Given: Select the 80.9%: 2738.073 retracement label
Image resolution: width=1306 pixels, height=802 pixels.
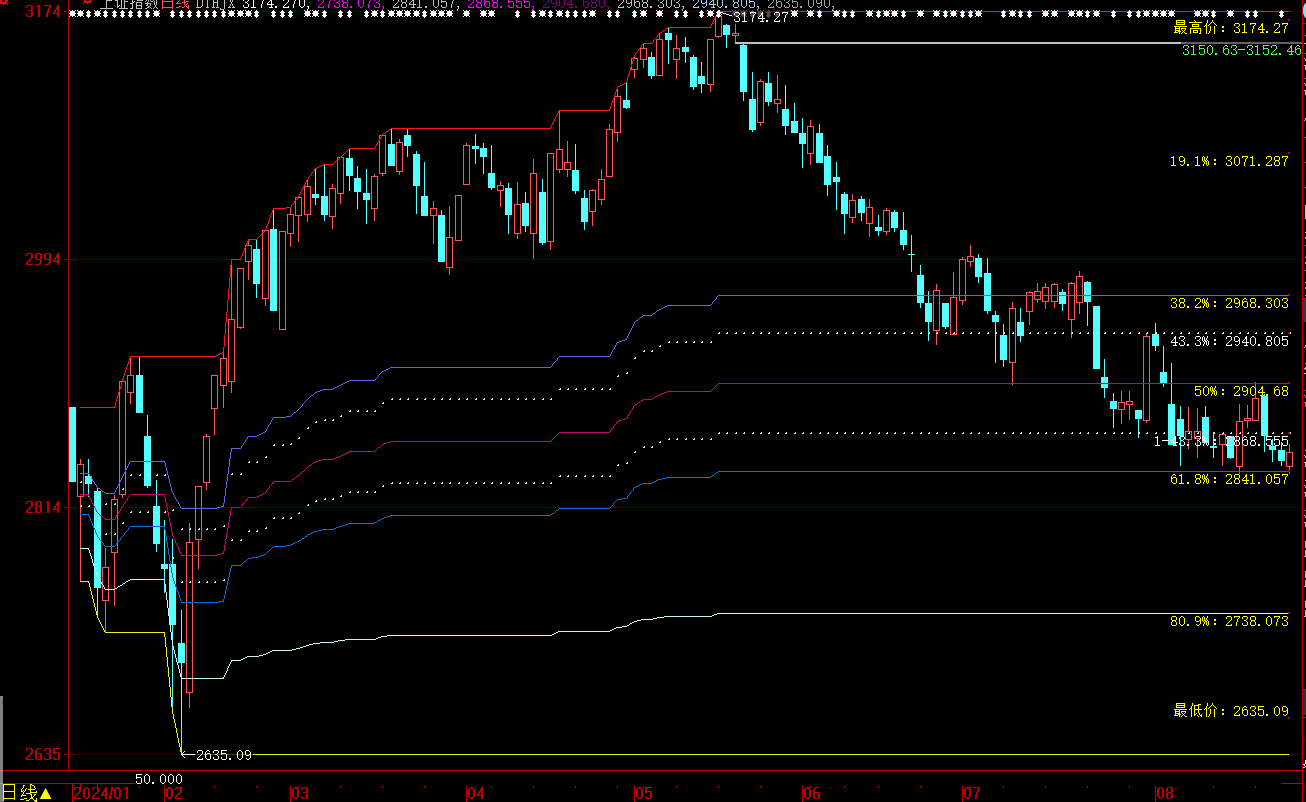Looking at the screenshot, I should click(x=1229, y=621).
